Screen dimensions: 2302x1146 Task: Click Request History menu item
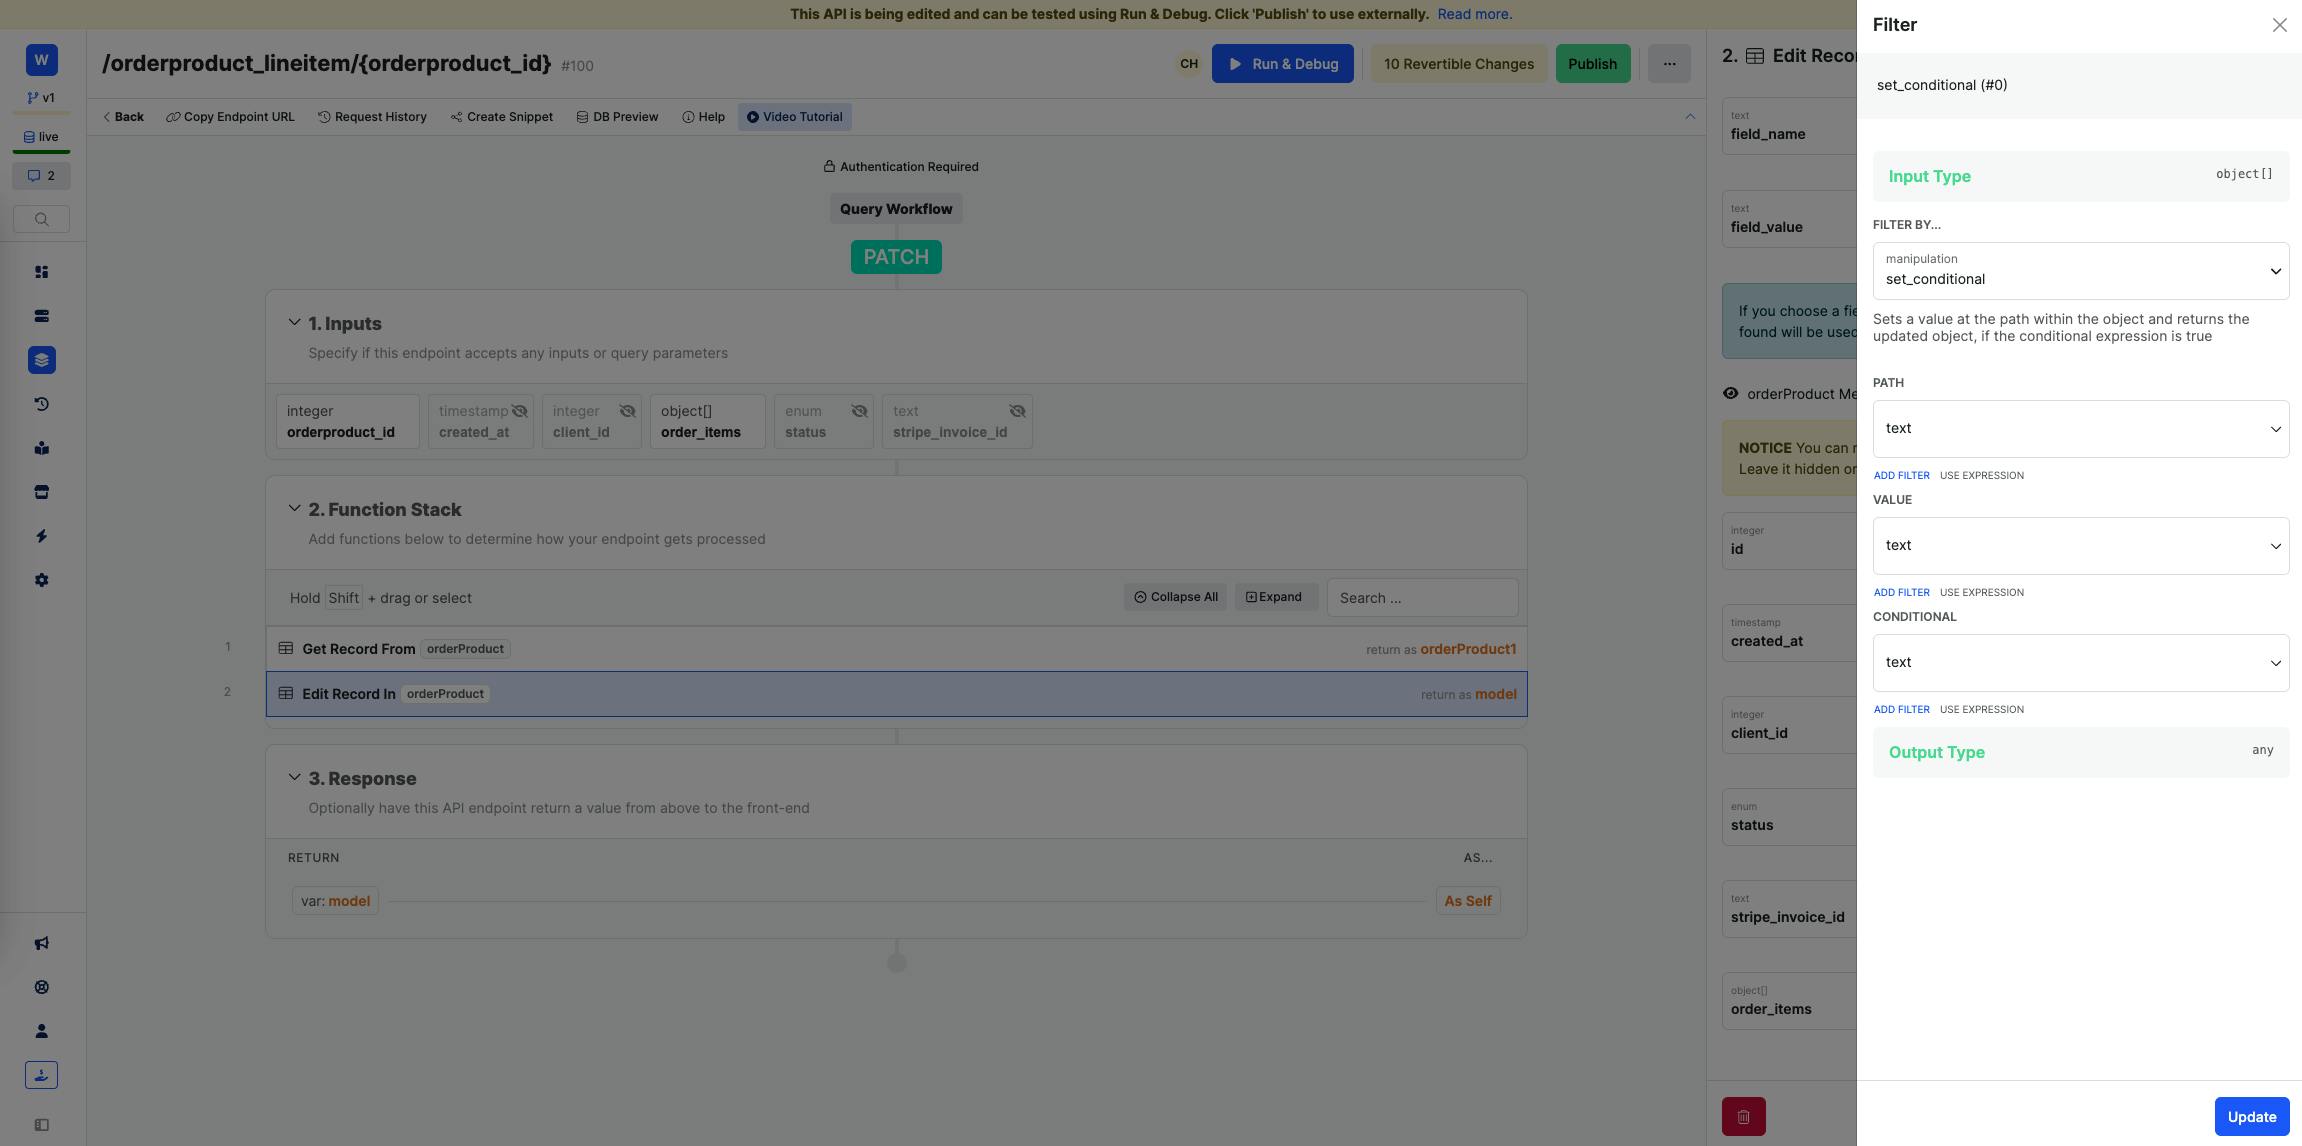(372, 117)
